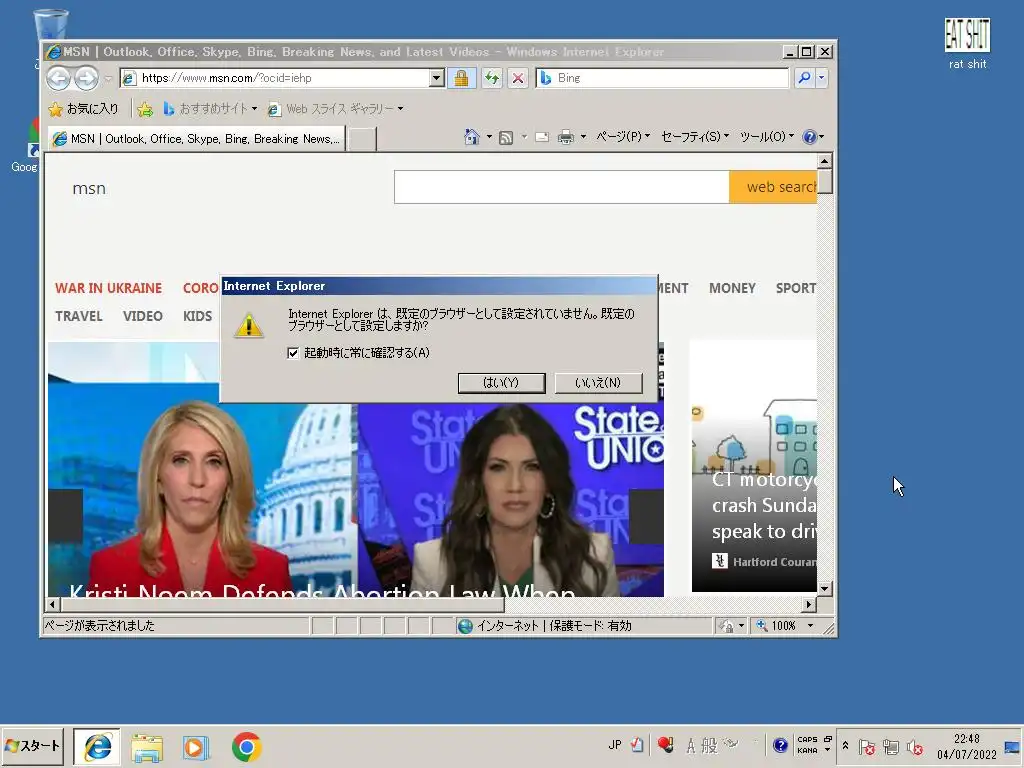
Task: Expand Web スライス ギャラリー dropdown
Action: pos(400,109)
